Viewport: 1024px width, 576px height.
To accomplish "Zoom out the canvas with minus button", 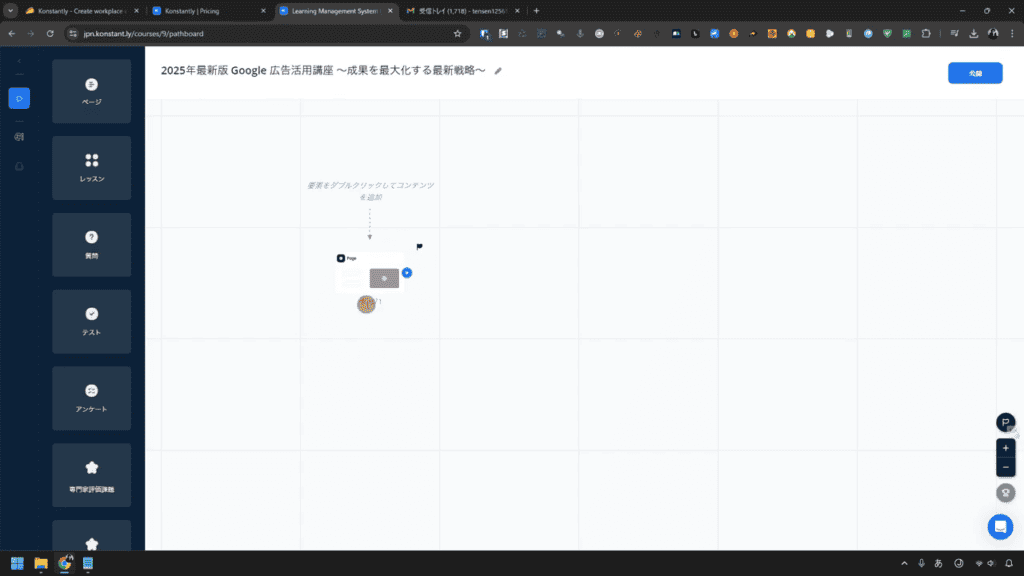I will pyautogui.click(x=1006, y=467).
